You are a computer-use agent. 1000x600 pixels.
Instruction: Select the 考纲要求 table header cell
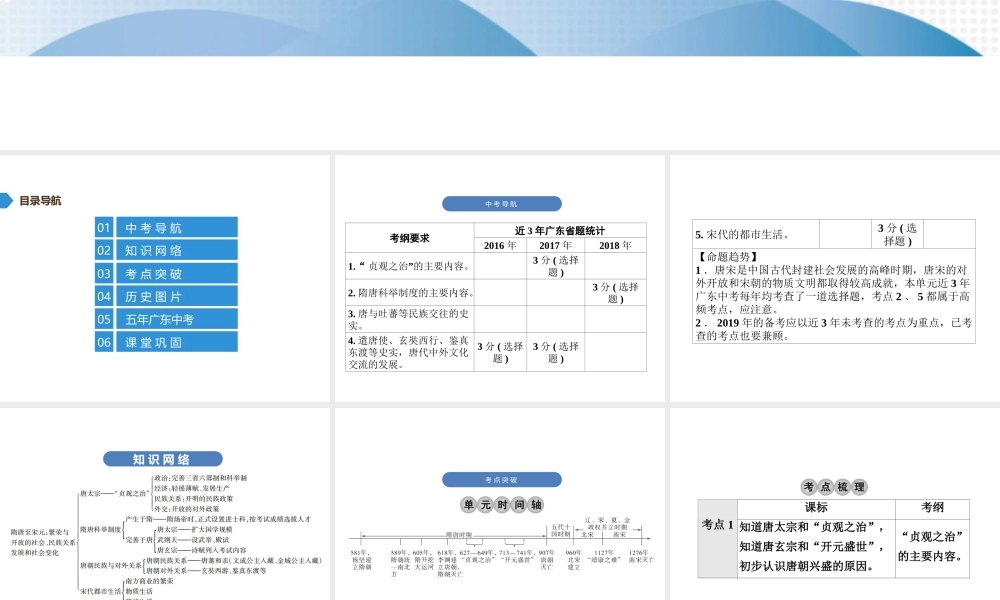coord(409,238)
